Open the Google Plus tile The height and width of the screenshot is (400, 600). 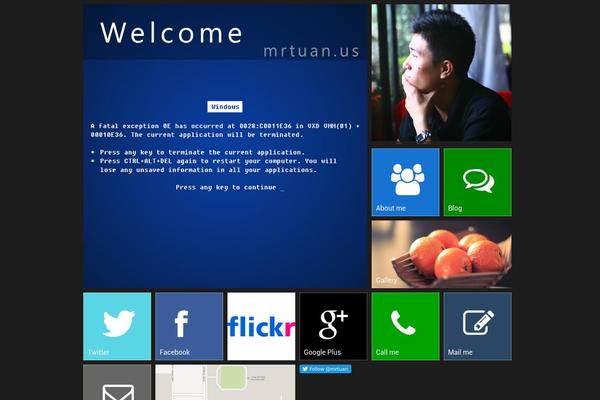tap(333, 326)
